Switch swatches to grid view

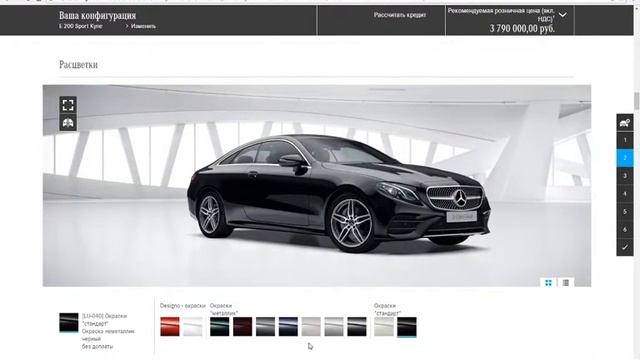point(548,282)
